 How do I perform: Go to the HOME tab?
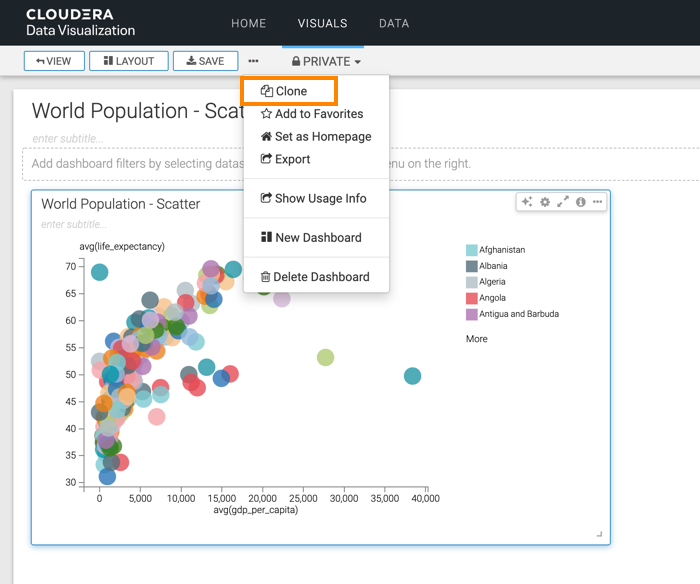tap(248, 23)
